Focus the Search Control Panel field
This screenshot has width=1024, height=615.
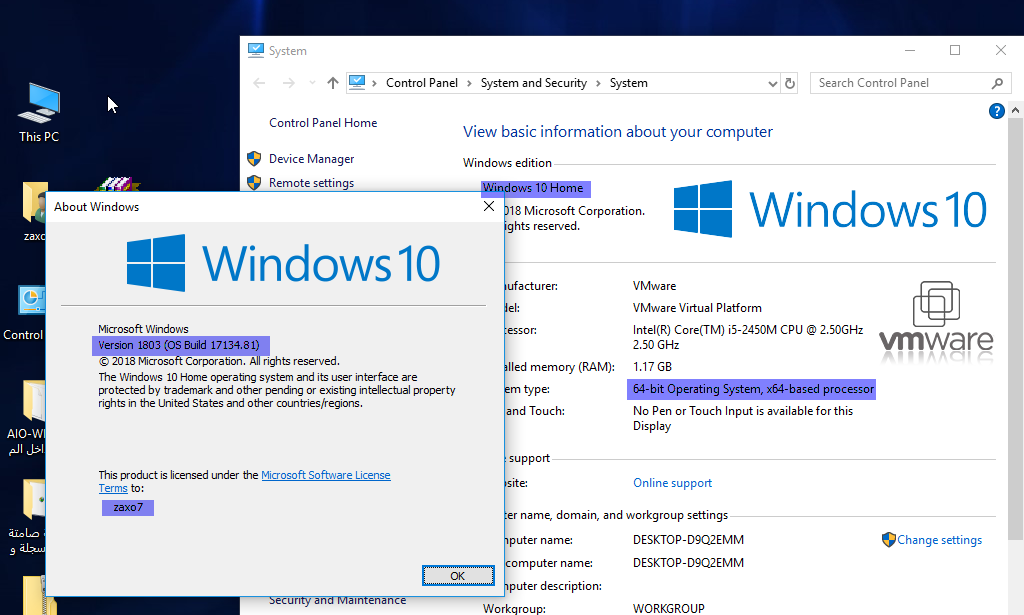(900, 83)
